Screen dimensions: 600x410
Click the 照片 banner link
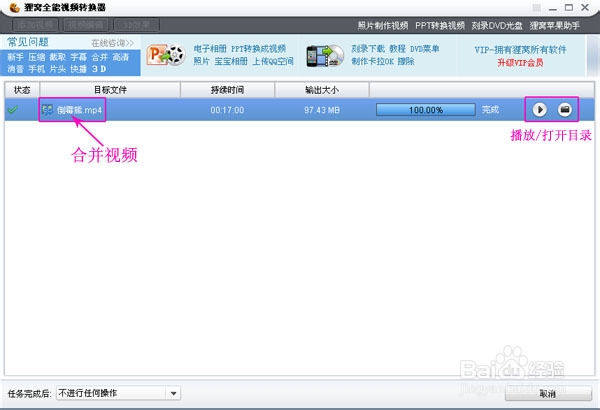(x=201, y=61)
